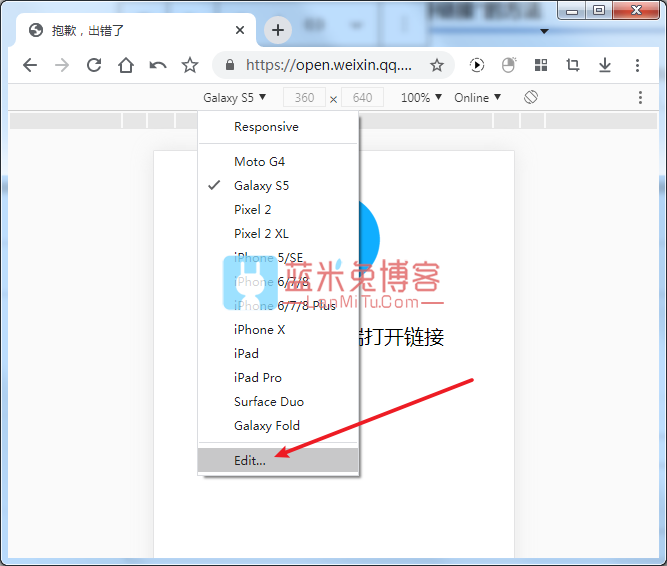The image size is (667, 566).
Task: Select Moto G4 device
Action: pos(278,162)
